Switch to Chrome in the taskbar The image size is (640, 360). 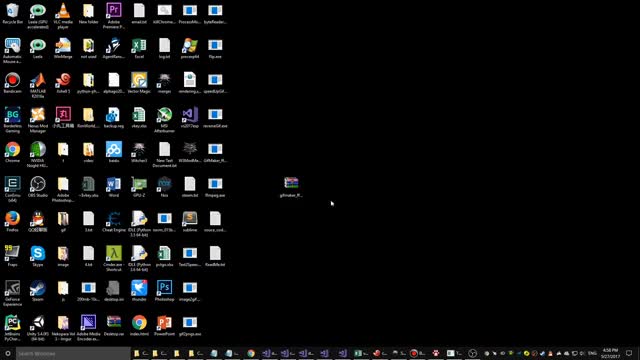(251, 353)
